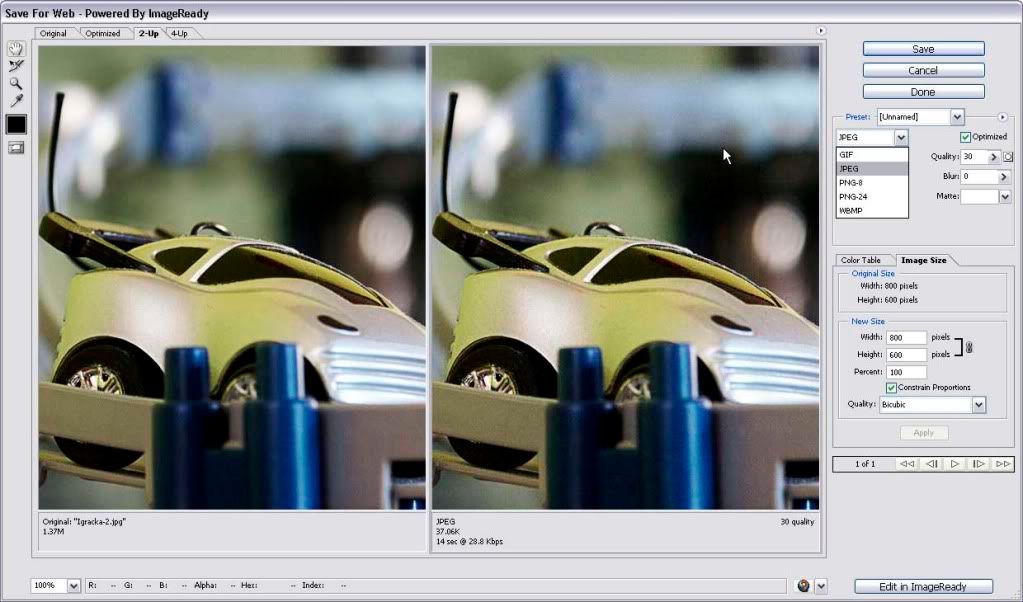
Task: Click the quality mask channel icon
Action: (1008, 157)
